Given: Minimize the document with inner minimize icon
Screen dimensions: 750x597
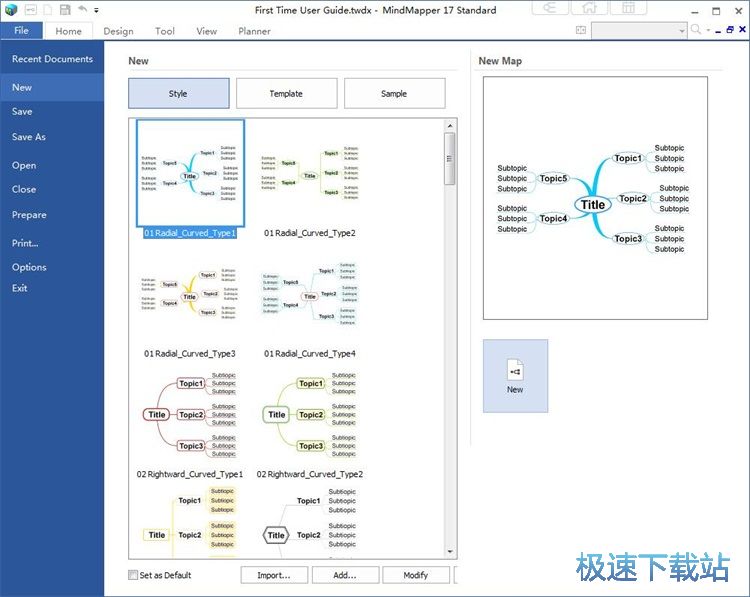Looking at the screenshot, I should 718,31.
